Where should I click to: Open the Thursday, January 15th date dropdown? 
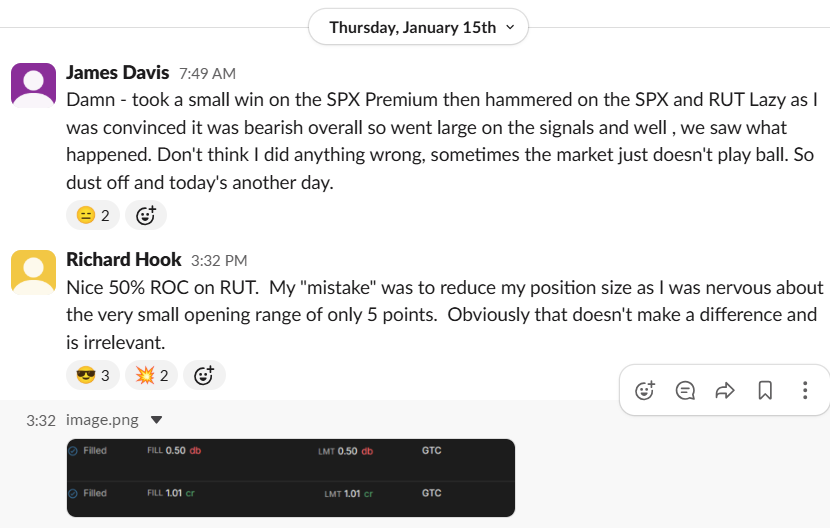[417, 27]
